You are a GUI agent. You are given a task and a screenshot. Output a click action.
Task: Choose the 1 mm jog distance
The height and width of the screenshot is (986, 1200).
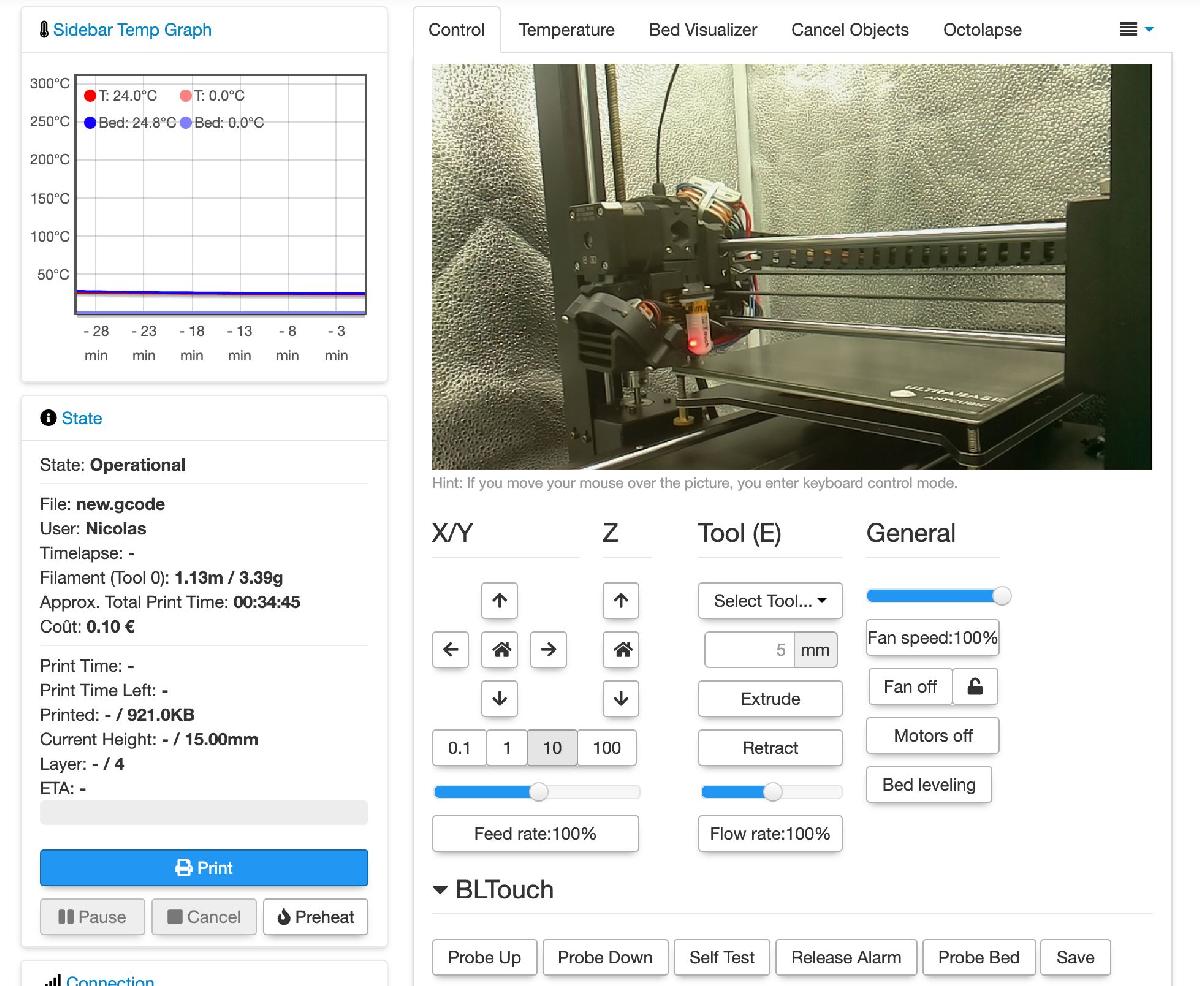pyautogui.click(x=507, y=748)
